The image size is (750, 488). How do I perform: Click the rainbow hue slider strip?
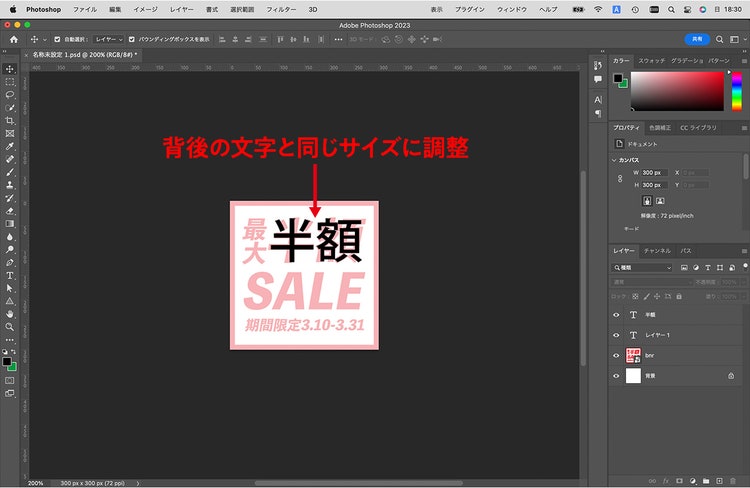coord(737,91)
